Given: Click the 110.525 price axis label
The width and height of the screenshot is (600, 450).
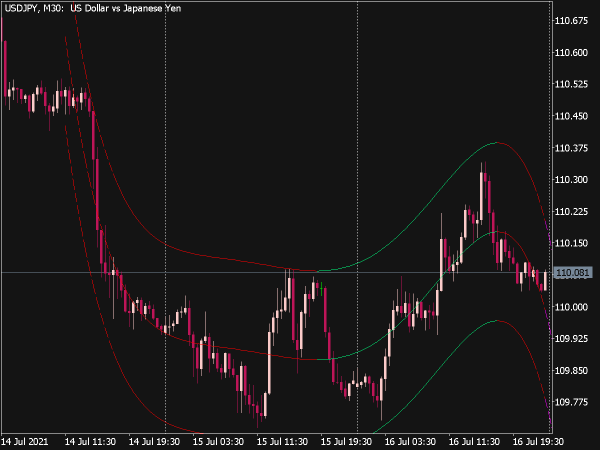Looking at the screenshot, I should 571,84.
